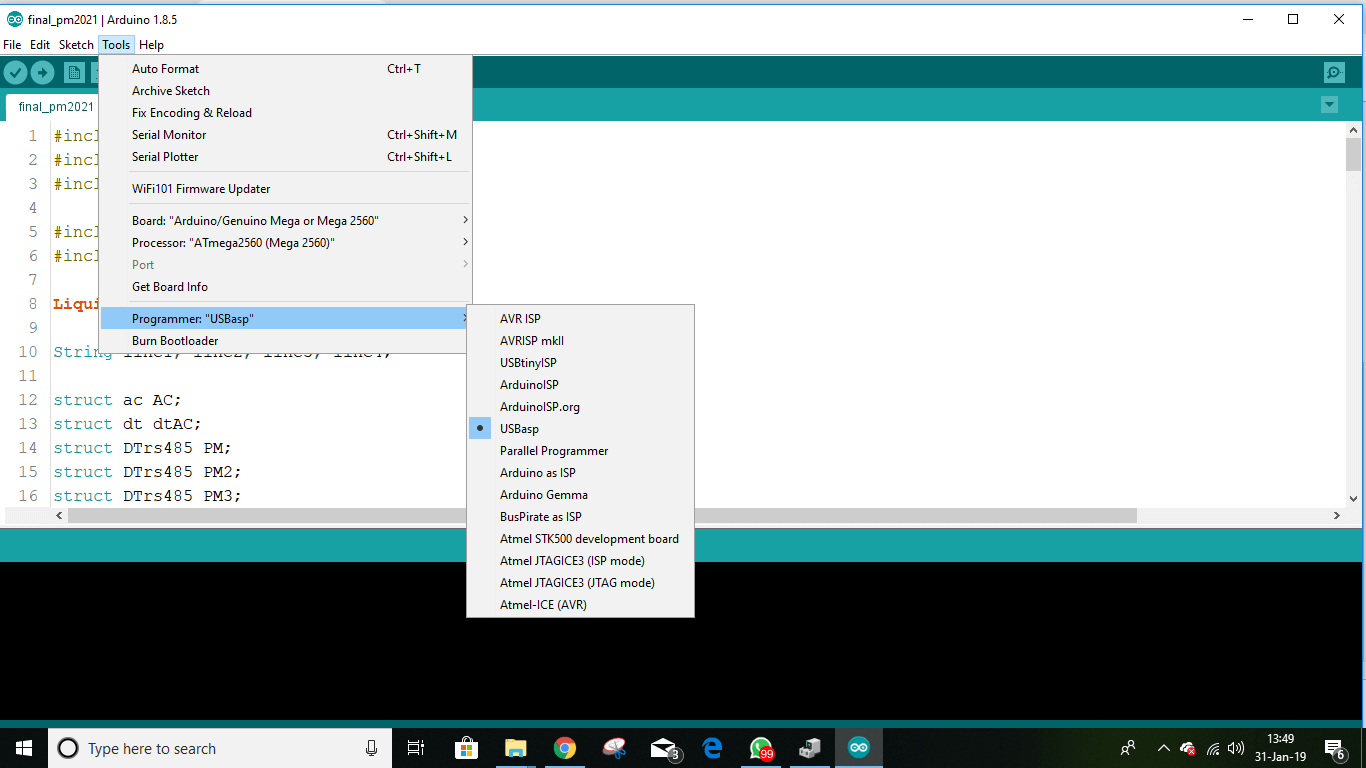Choose Auto Format from Tools menu
This screenshot has height=768, width=1366.
pos(285,69)
